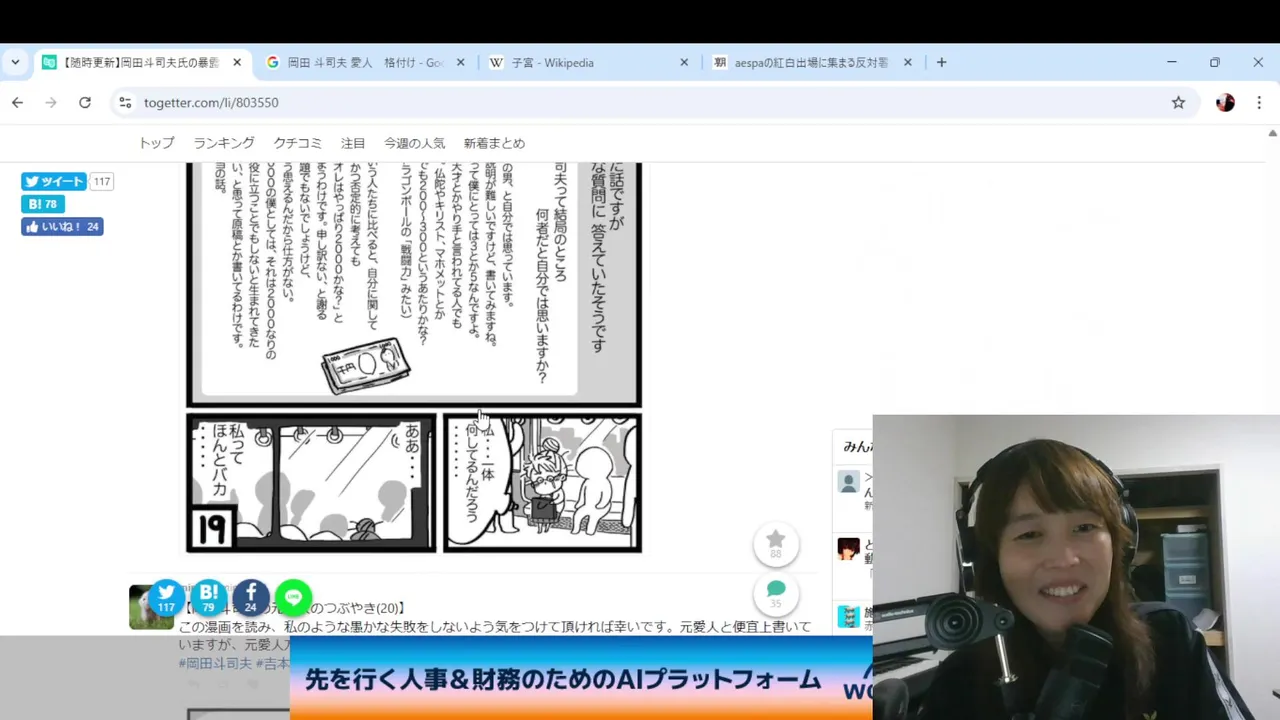The width and height of the screenshot is (1280, 720).
Task: Open ランキング page
Action: (224, 143)
